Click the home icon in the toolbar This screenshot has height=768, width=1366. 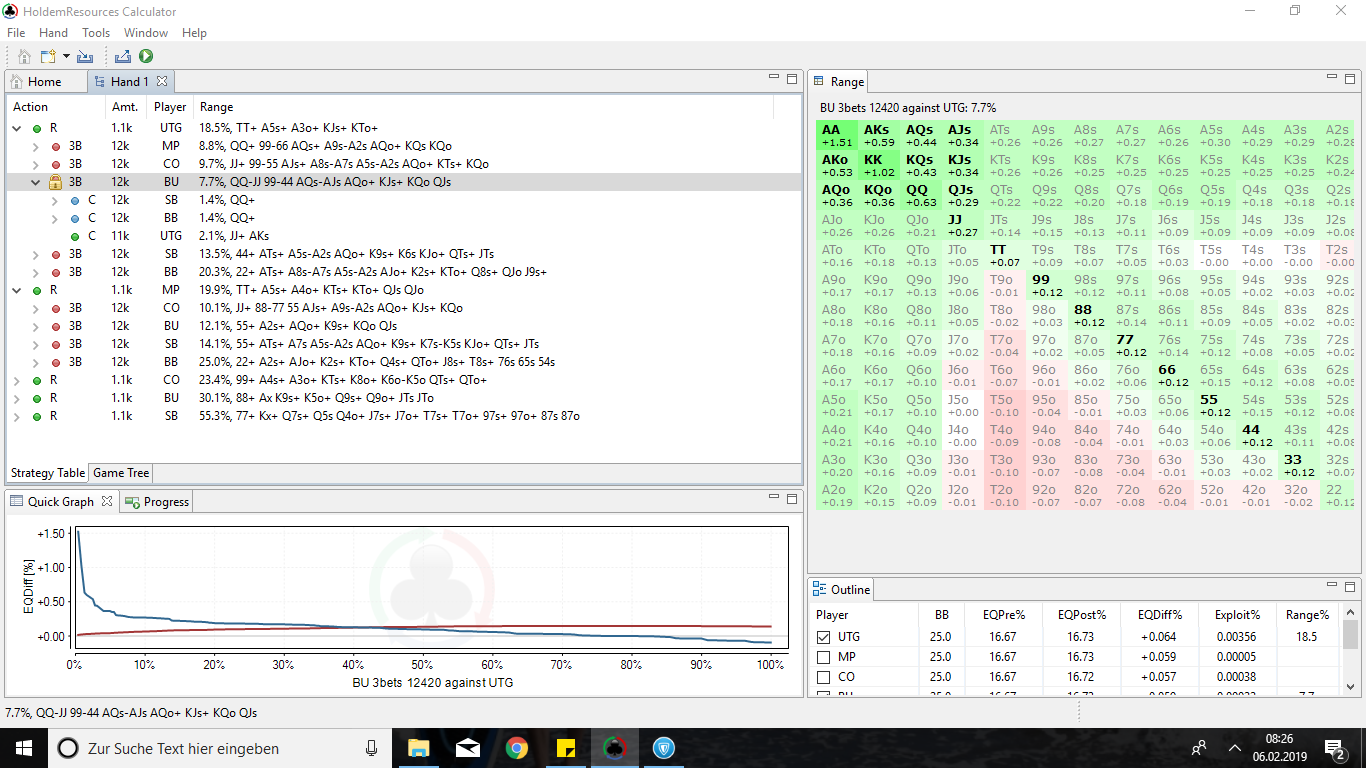pyautogui.click(x=25, y=57)
